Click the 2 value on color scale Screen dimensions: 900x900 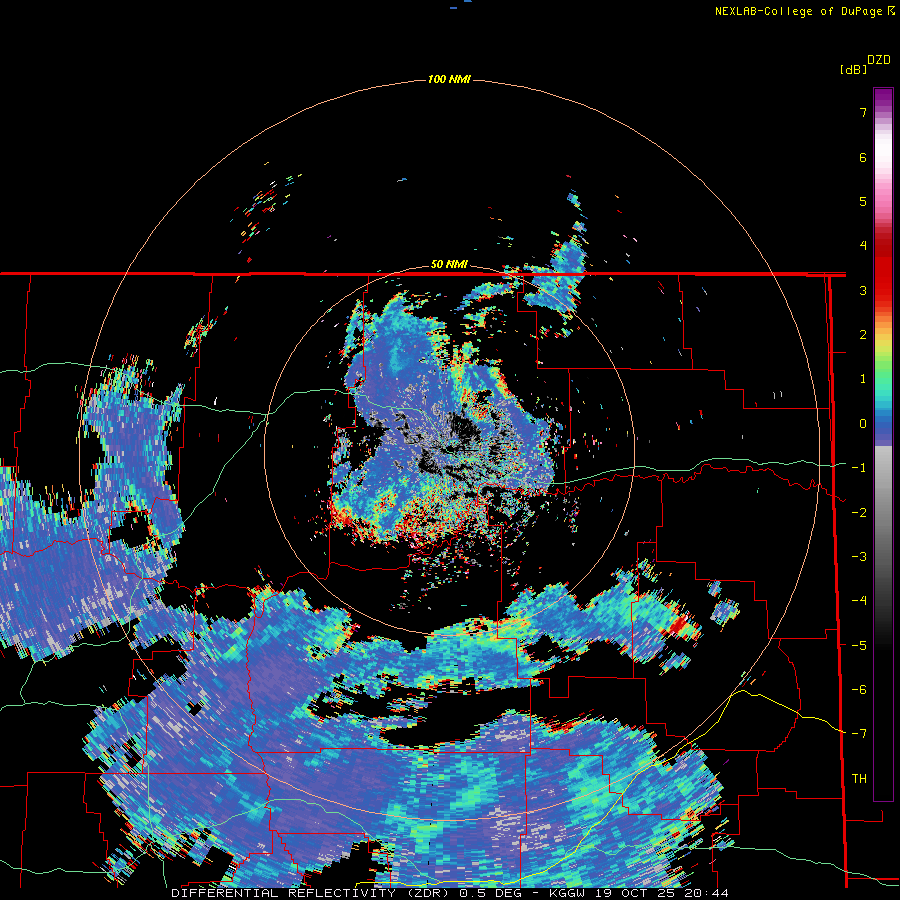(x=863, y=335)
